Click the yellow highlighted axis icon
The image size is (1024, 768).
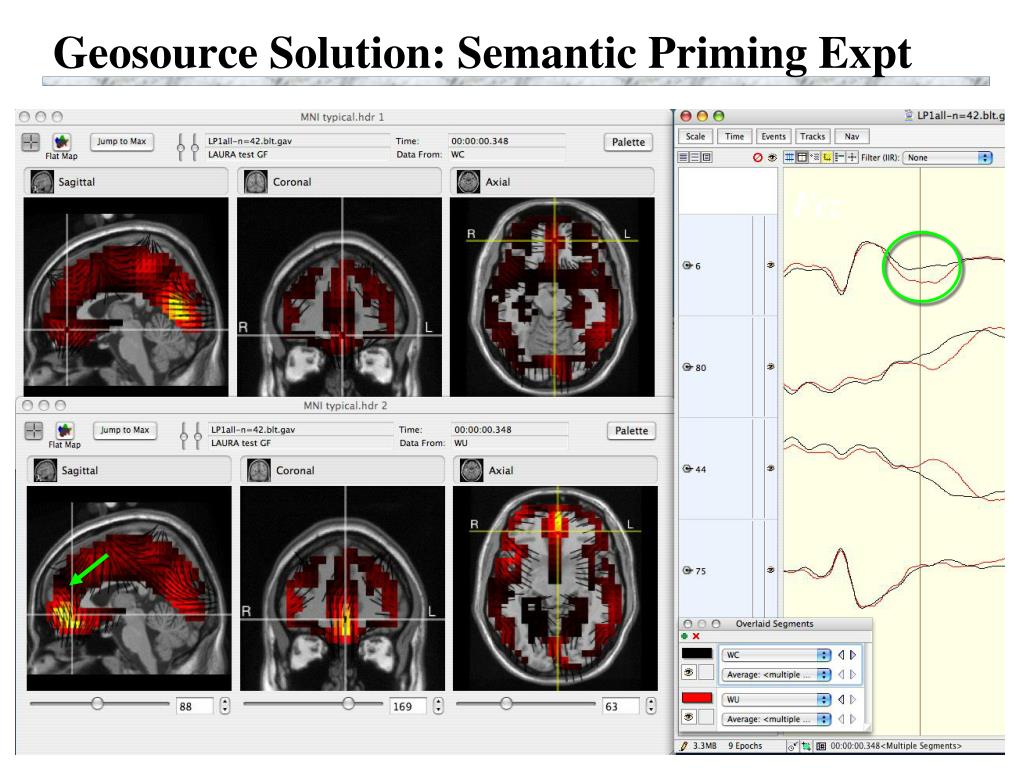click(827, 157)
